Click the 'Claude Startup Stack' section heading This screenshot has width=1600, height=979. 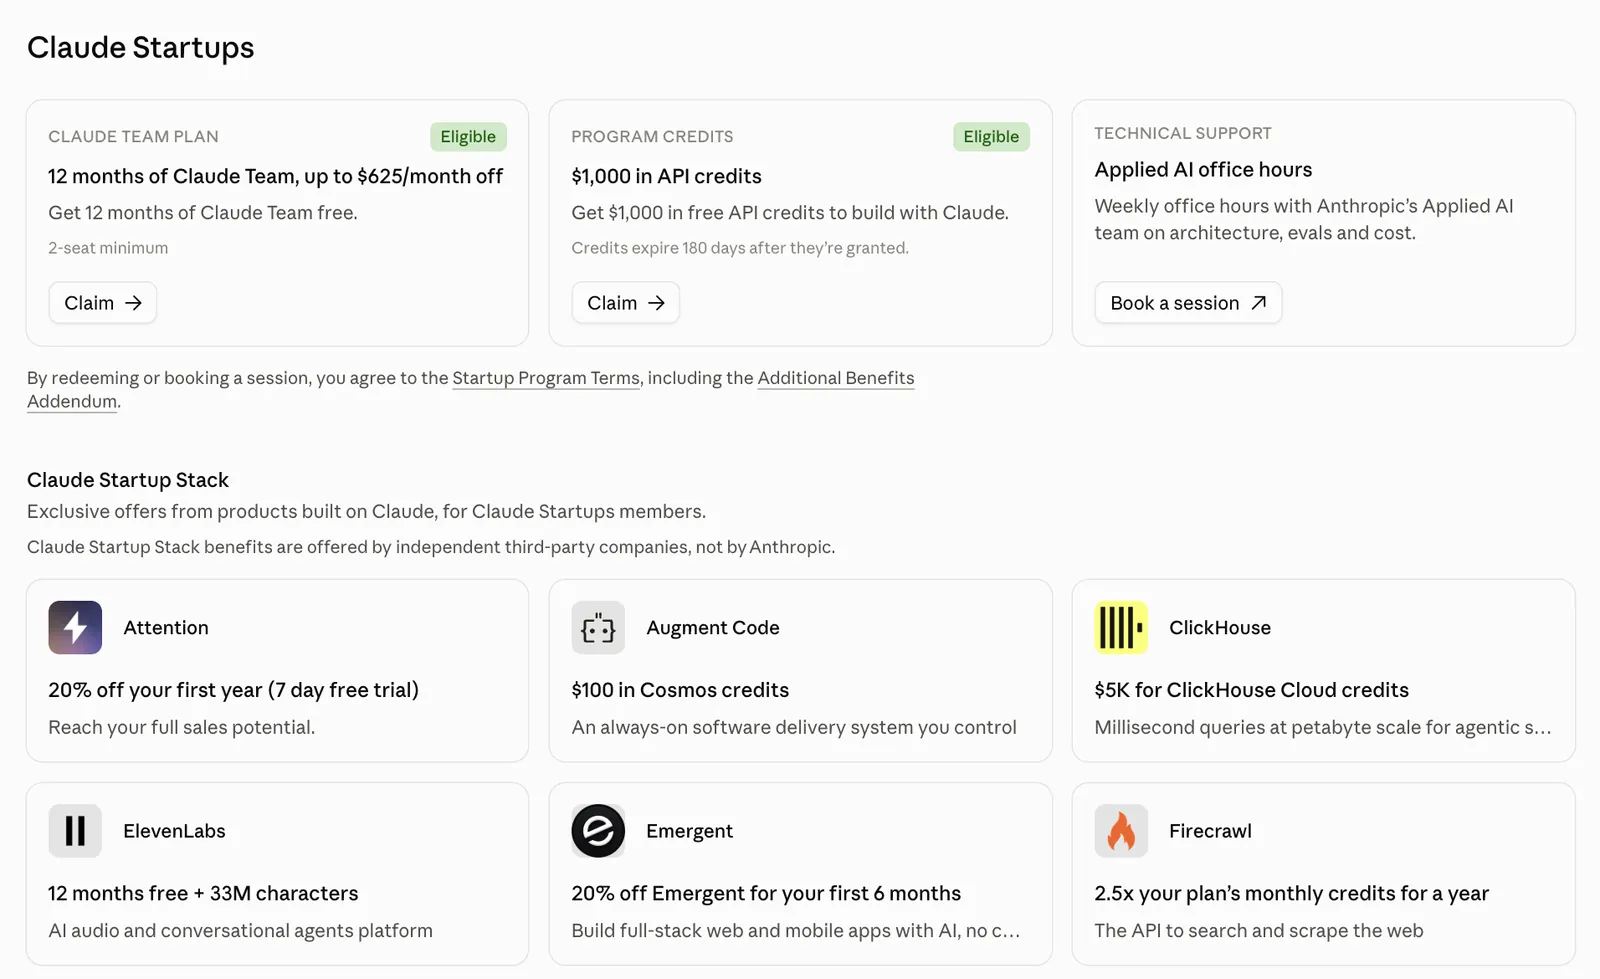[128, 480]
